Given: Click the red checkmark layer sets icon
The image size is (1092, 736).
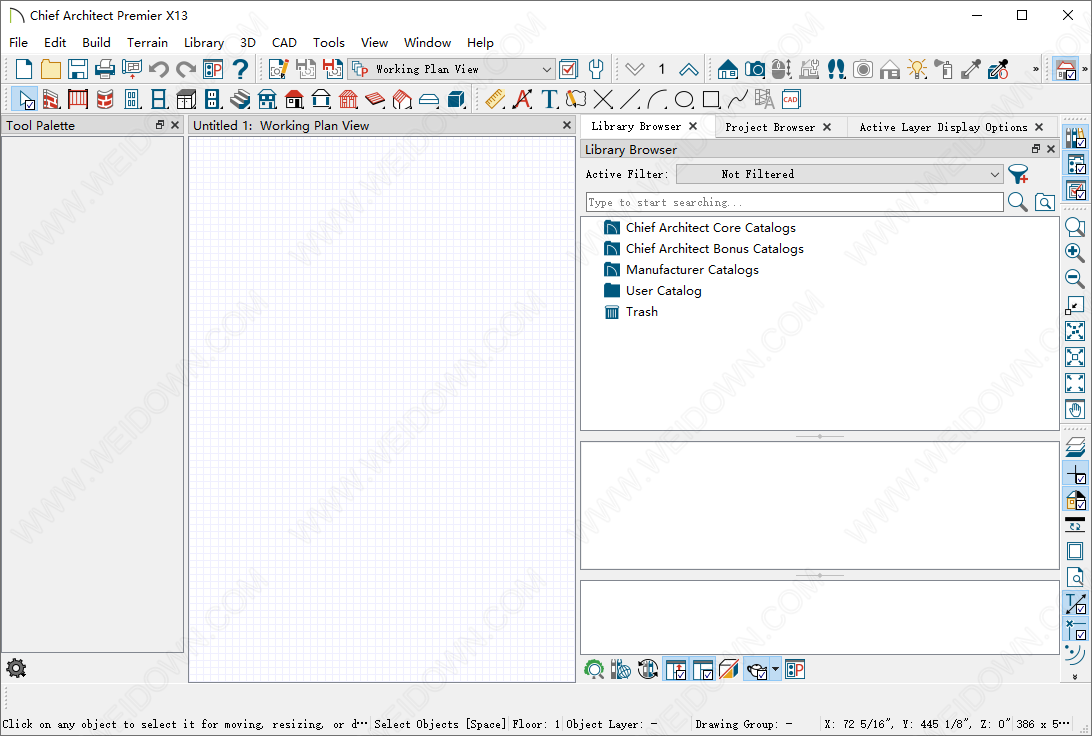Looking at the screenshot, I should coord(568,69).
